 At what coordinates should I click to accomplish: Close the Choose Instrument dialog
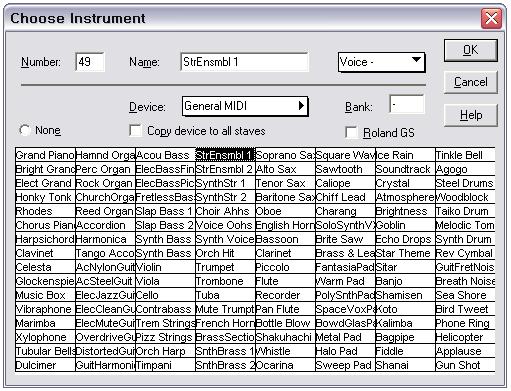[491, 18]
